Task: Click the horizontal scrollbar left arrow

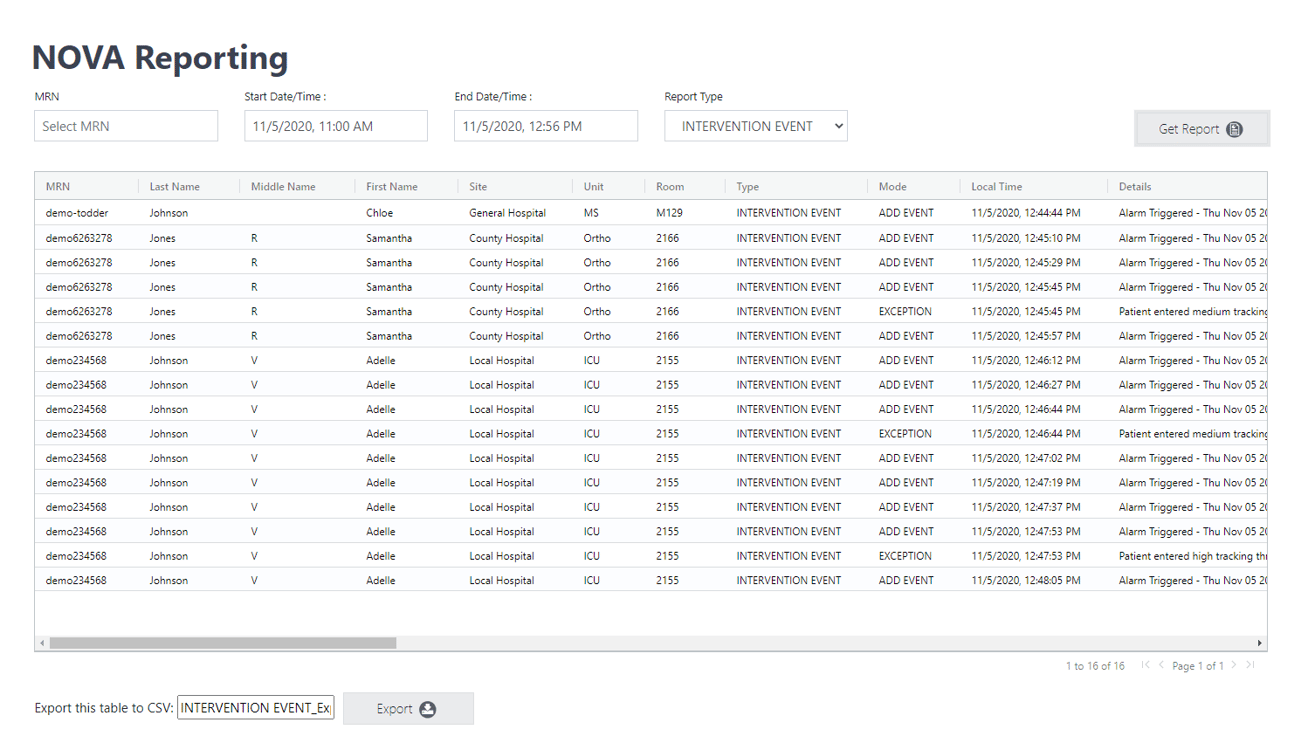Action: (x=42, y=643)
